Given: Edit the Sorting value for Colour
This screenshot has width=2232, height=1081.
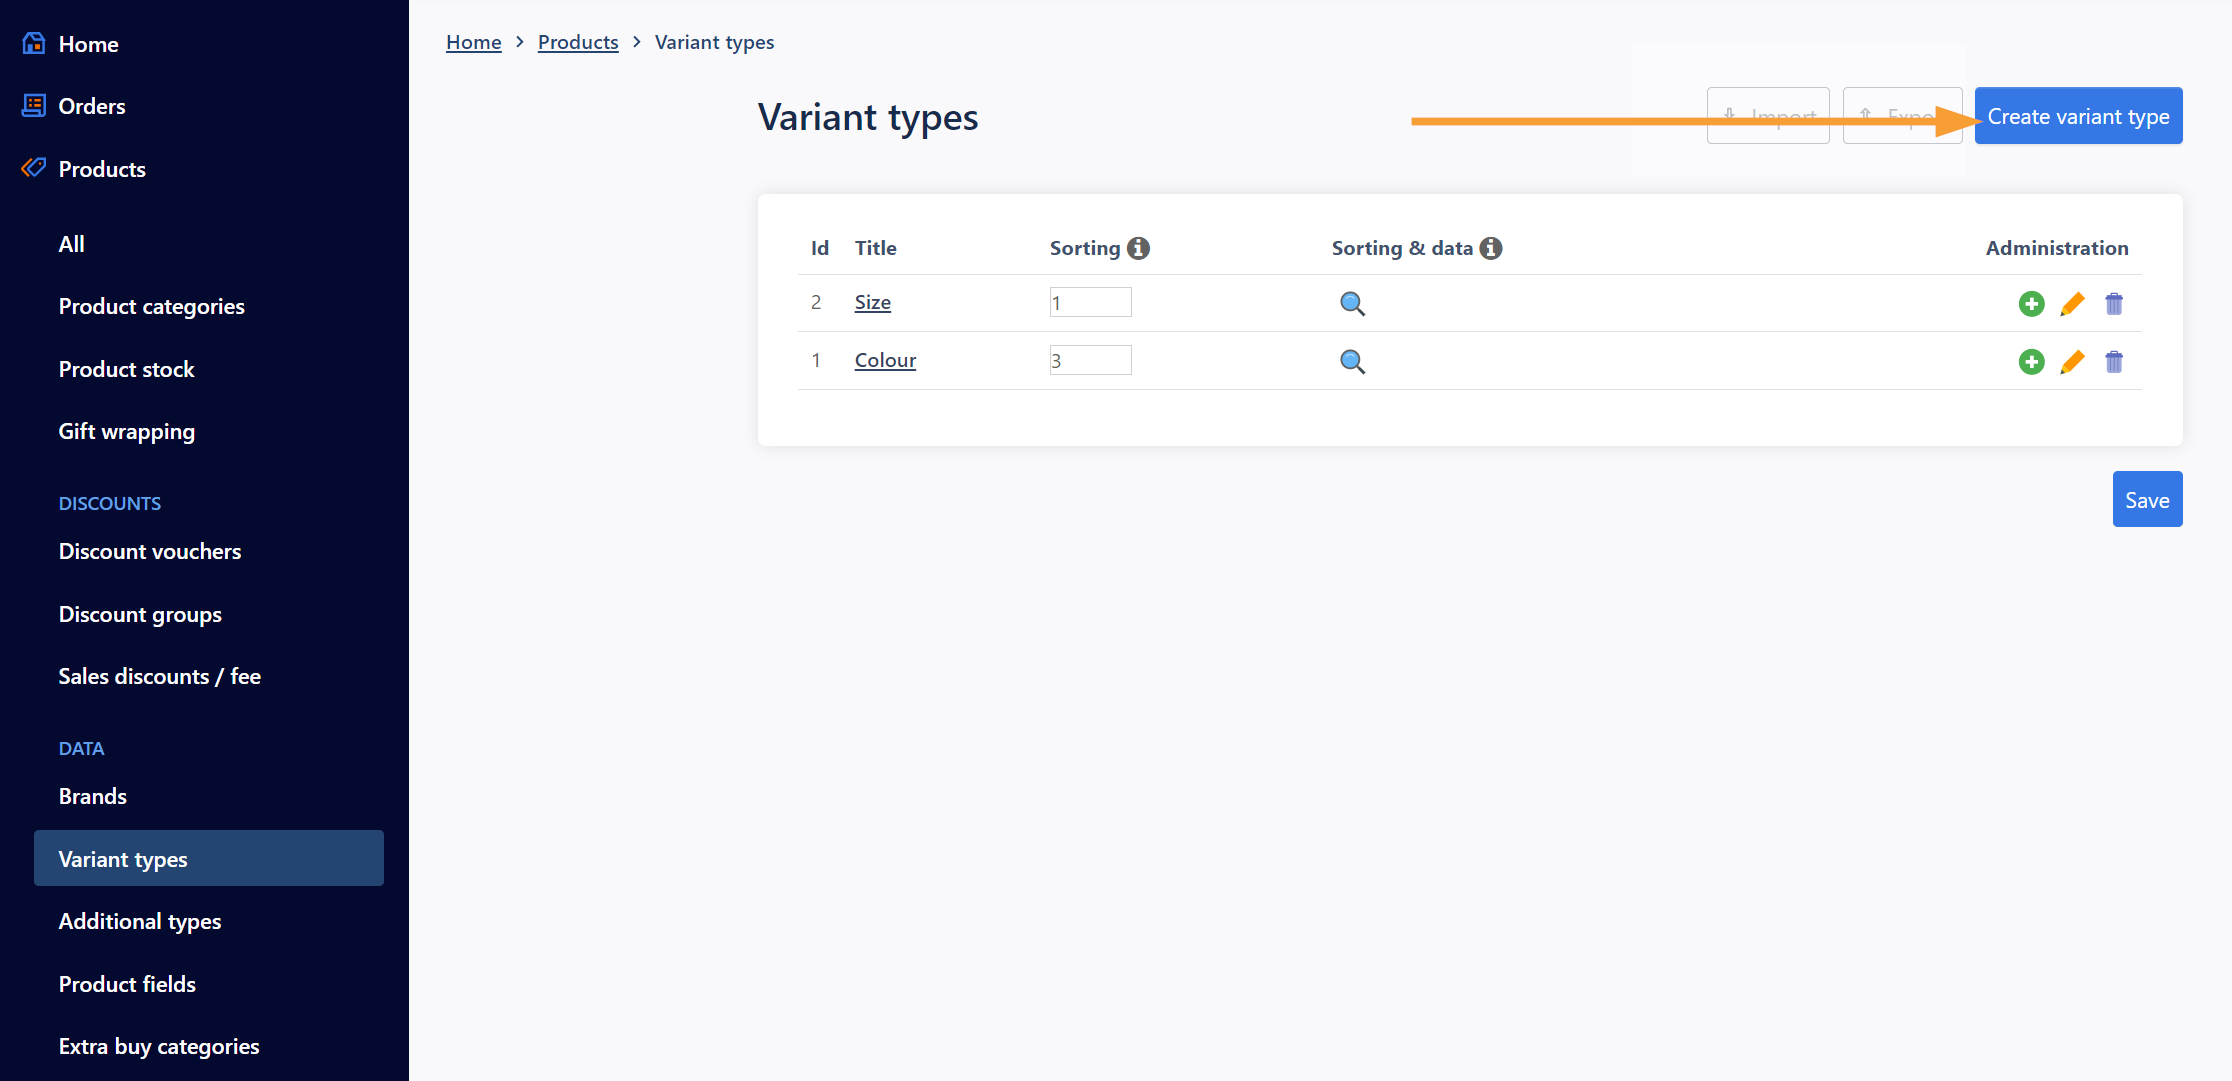Looking at the screenshot, I should tap(1088, 359).
